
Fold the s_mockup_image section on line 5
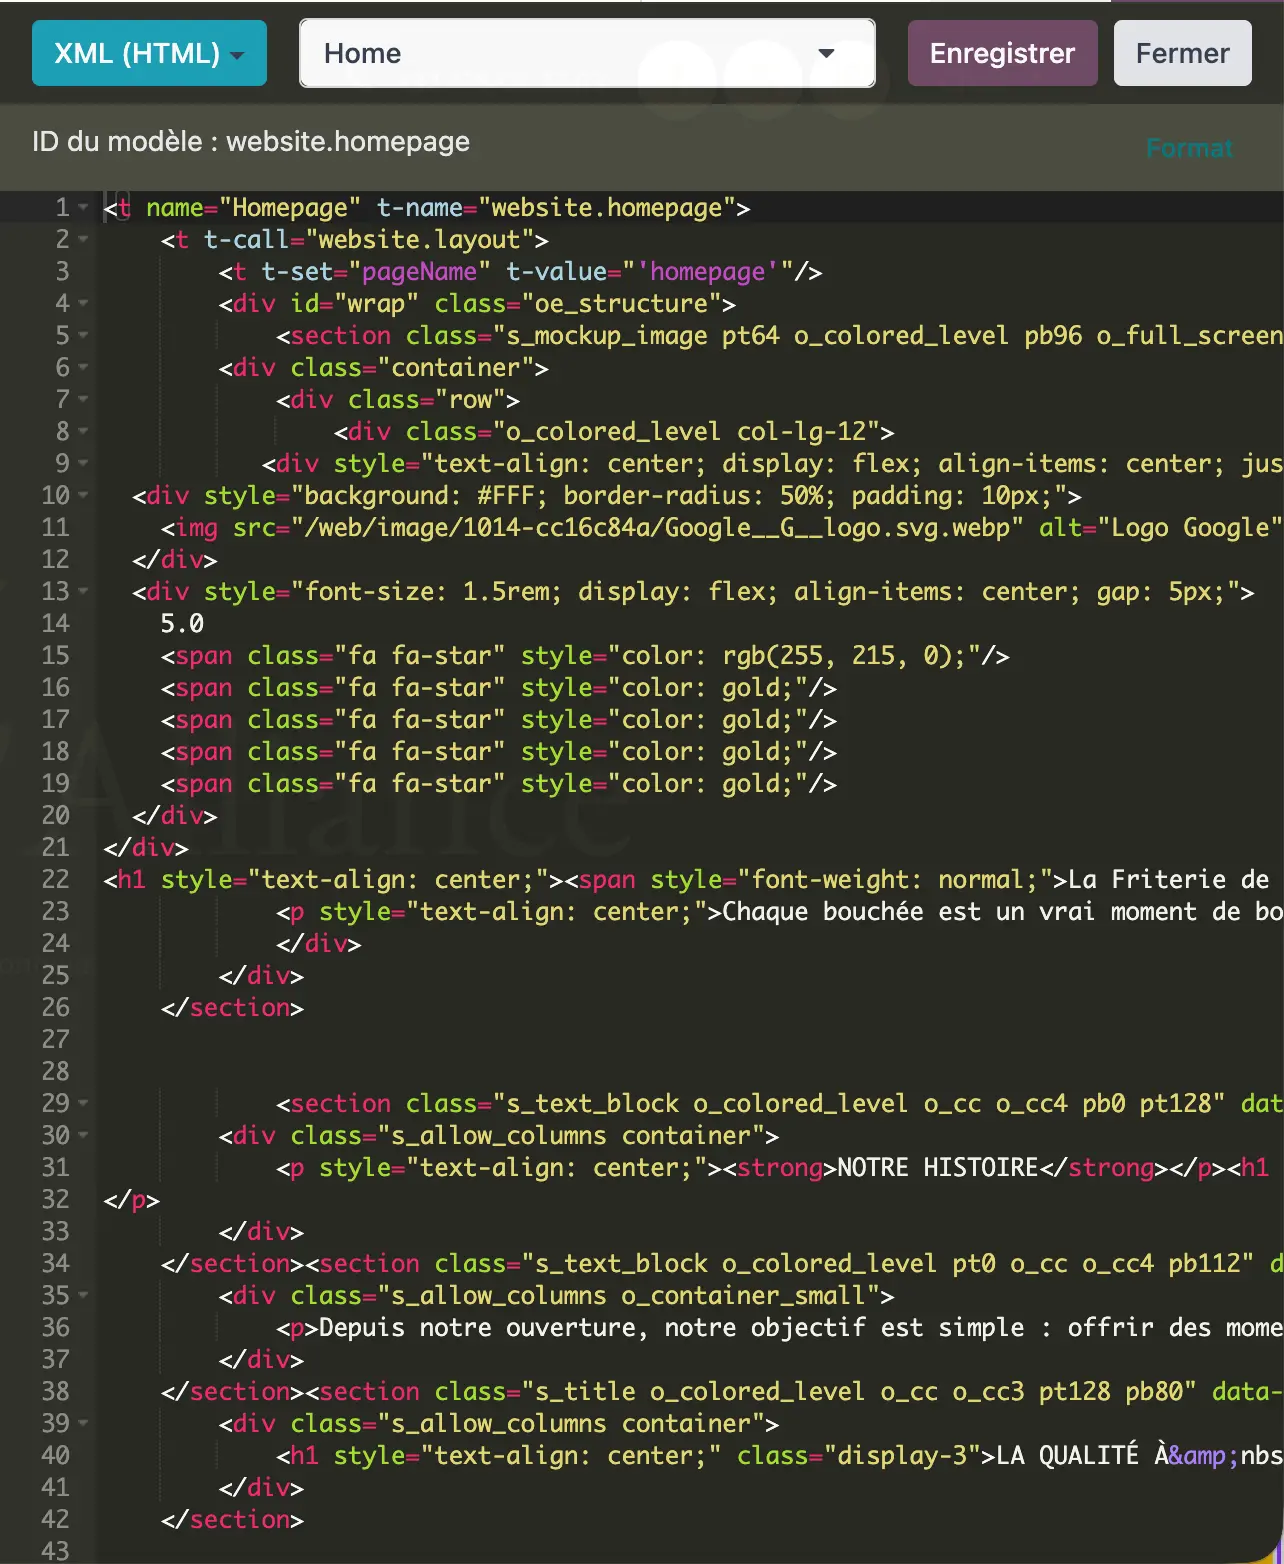click(83, 336)
